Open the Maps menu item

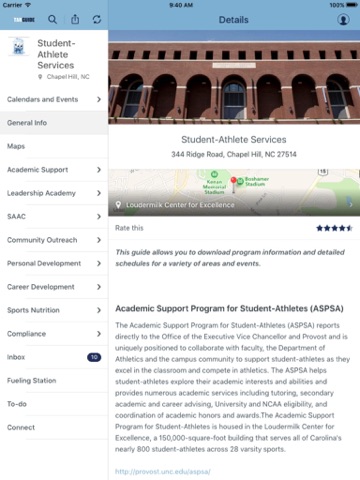click(54, 146)
